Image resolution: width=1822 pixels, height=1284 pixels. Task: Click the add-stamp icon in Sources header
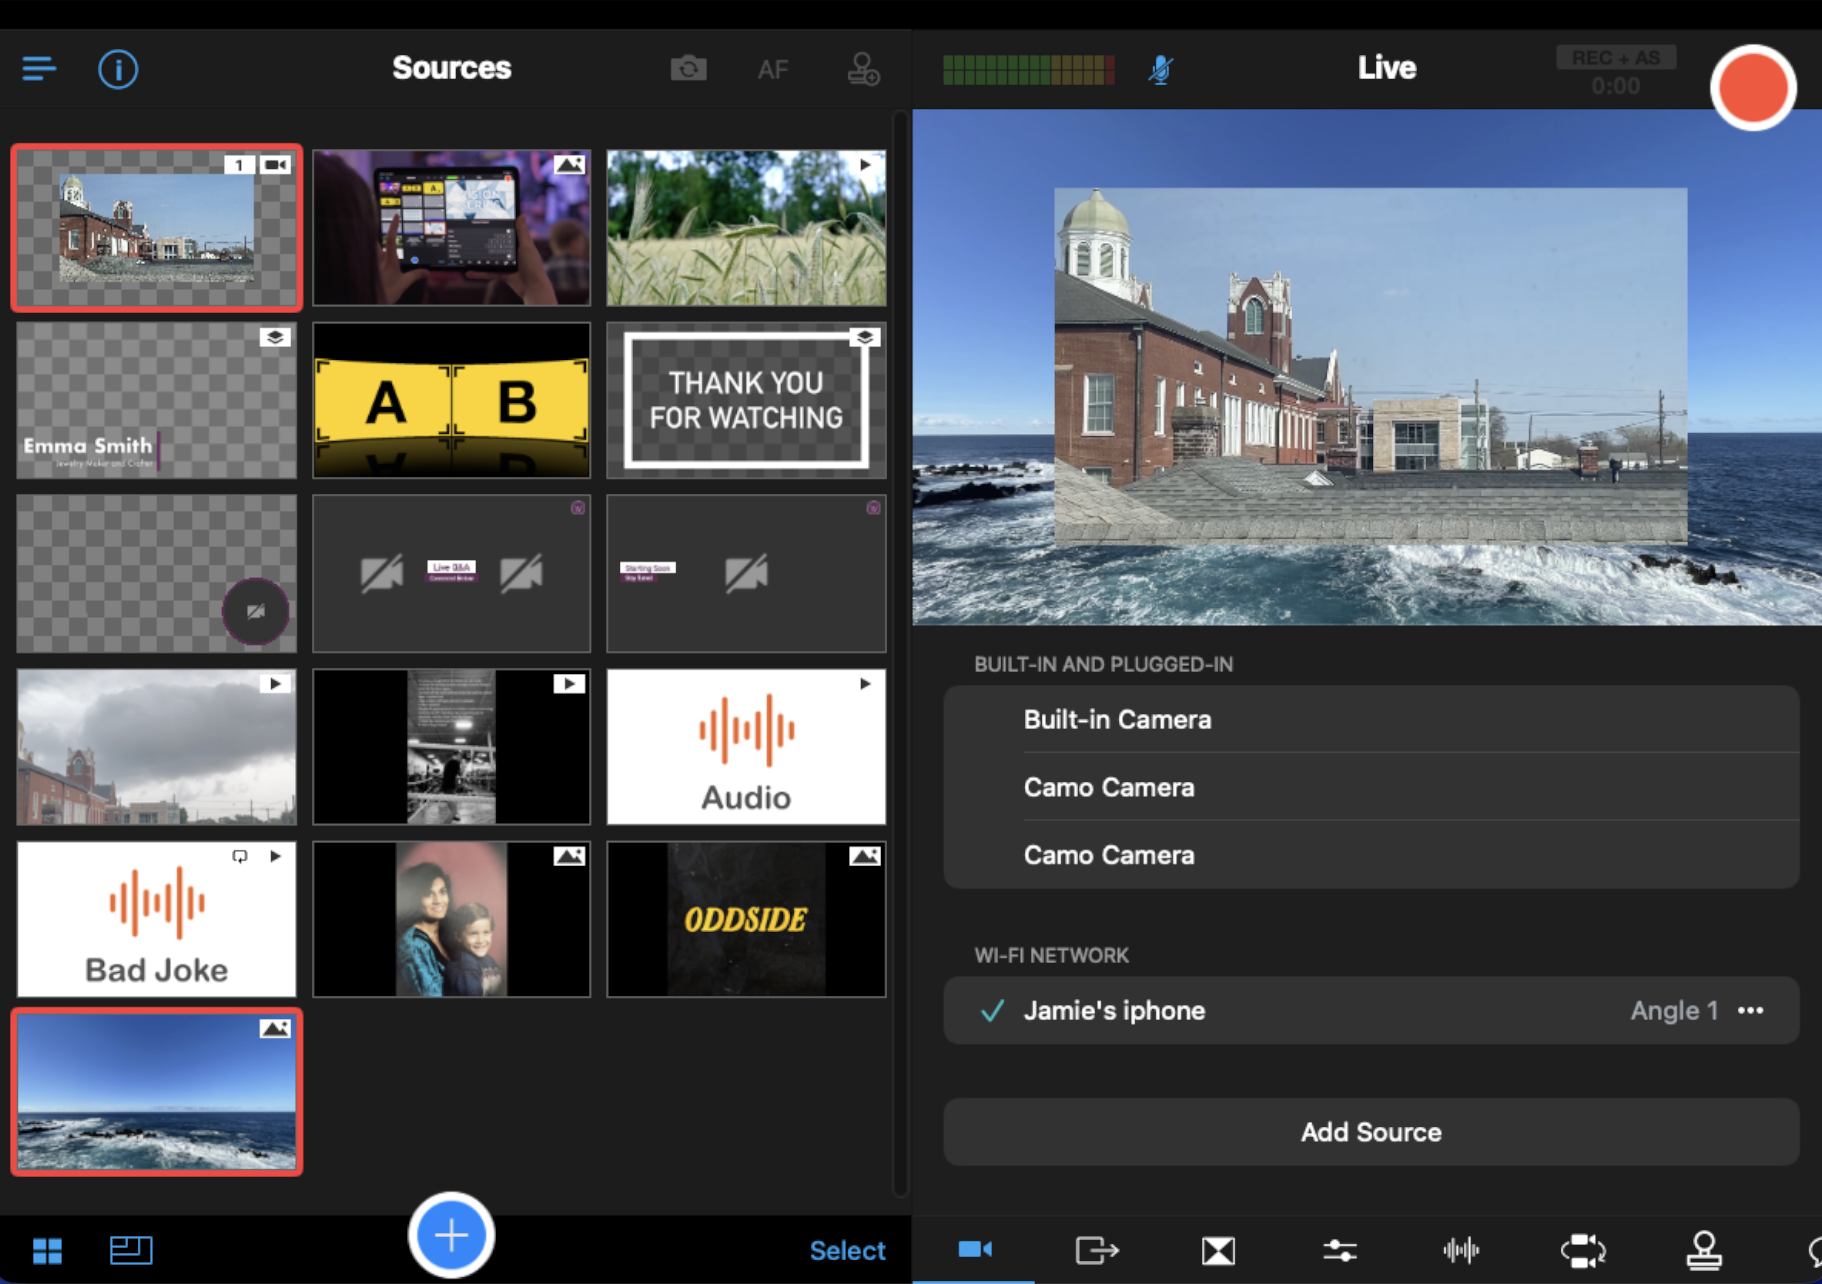tap(863, 69)
